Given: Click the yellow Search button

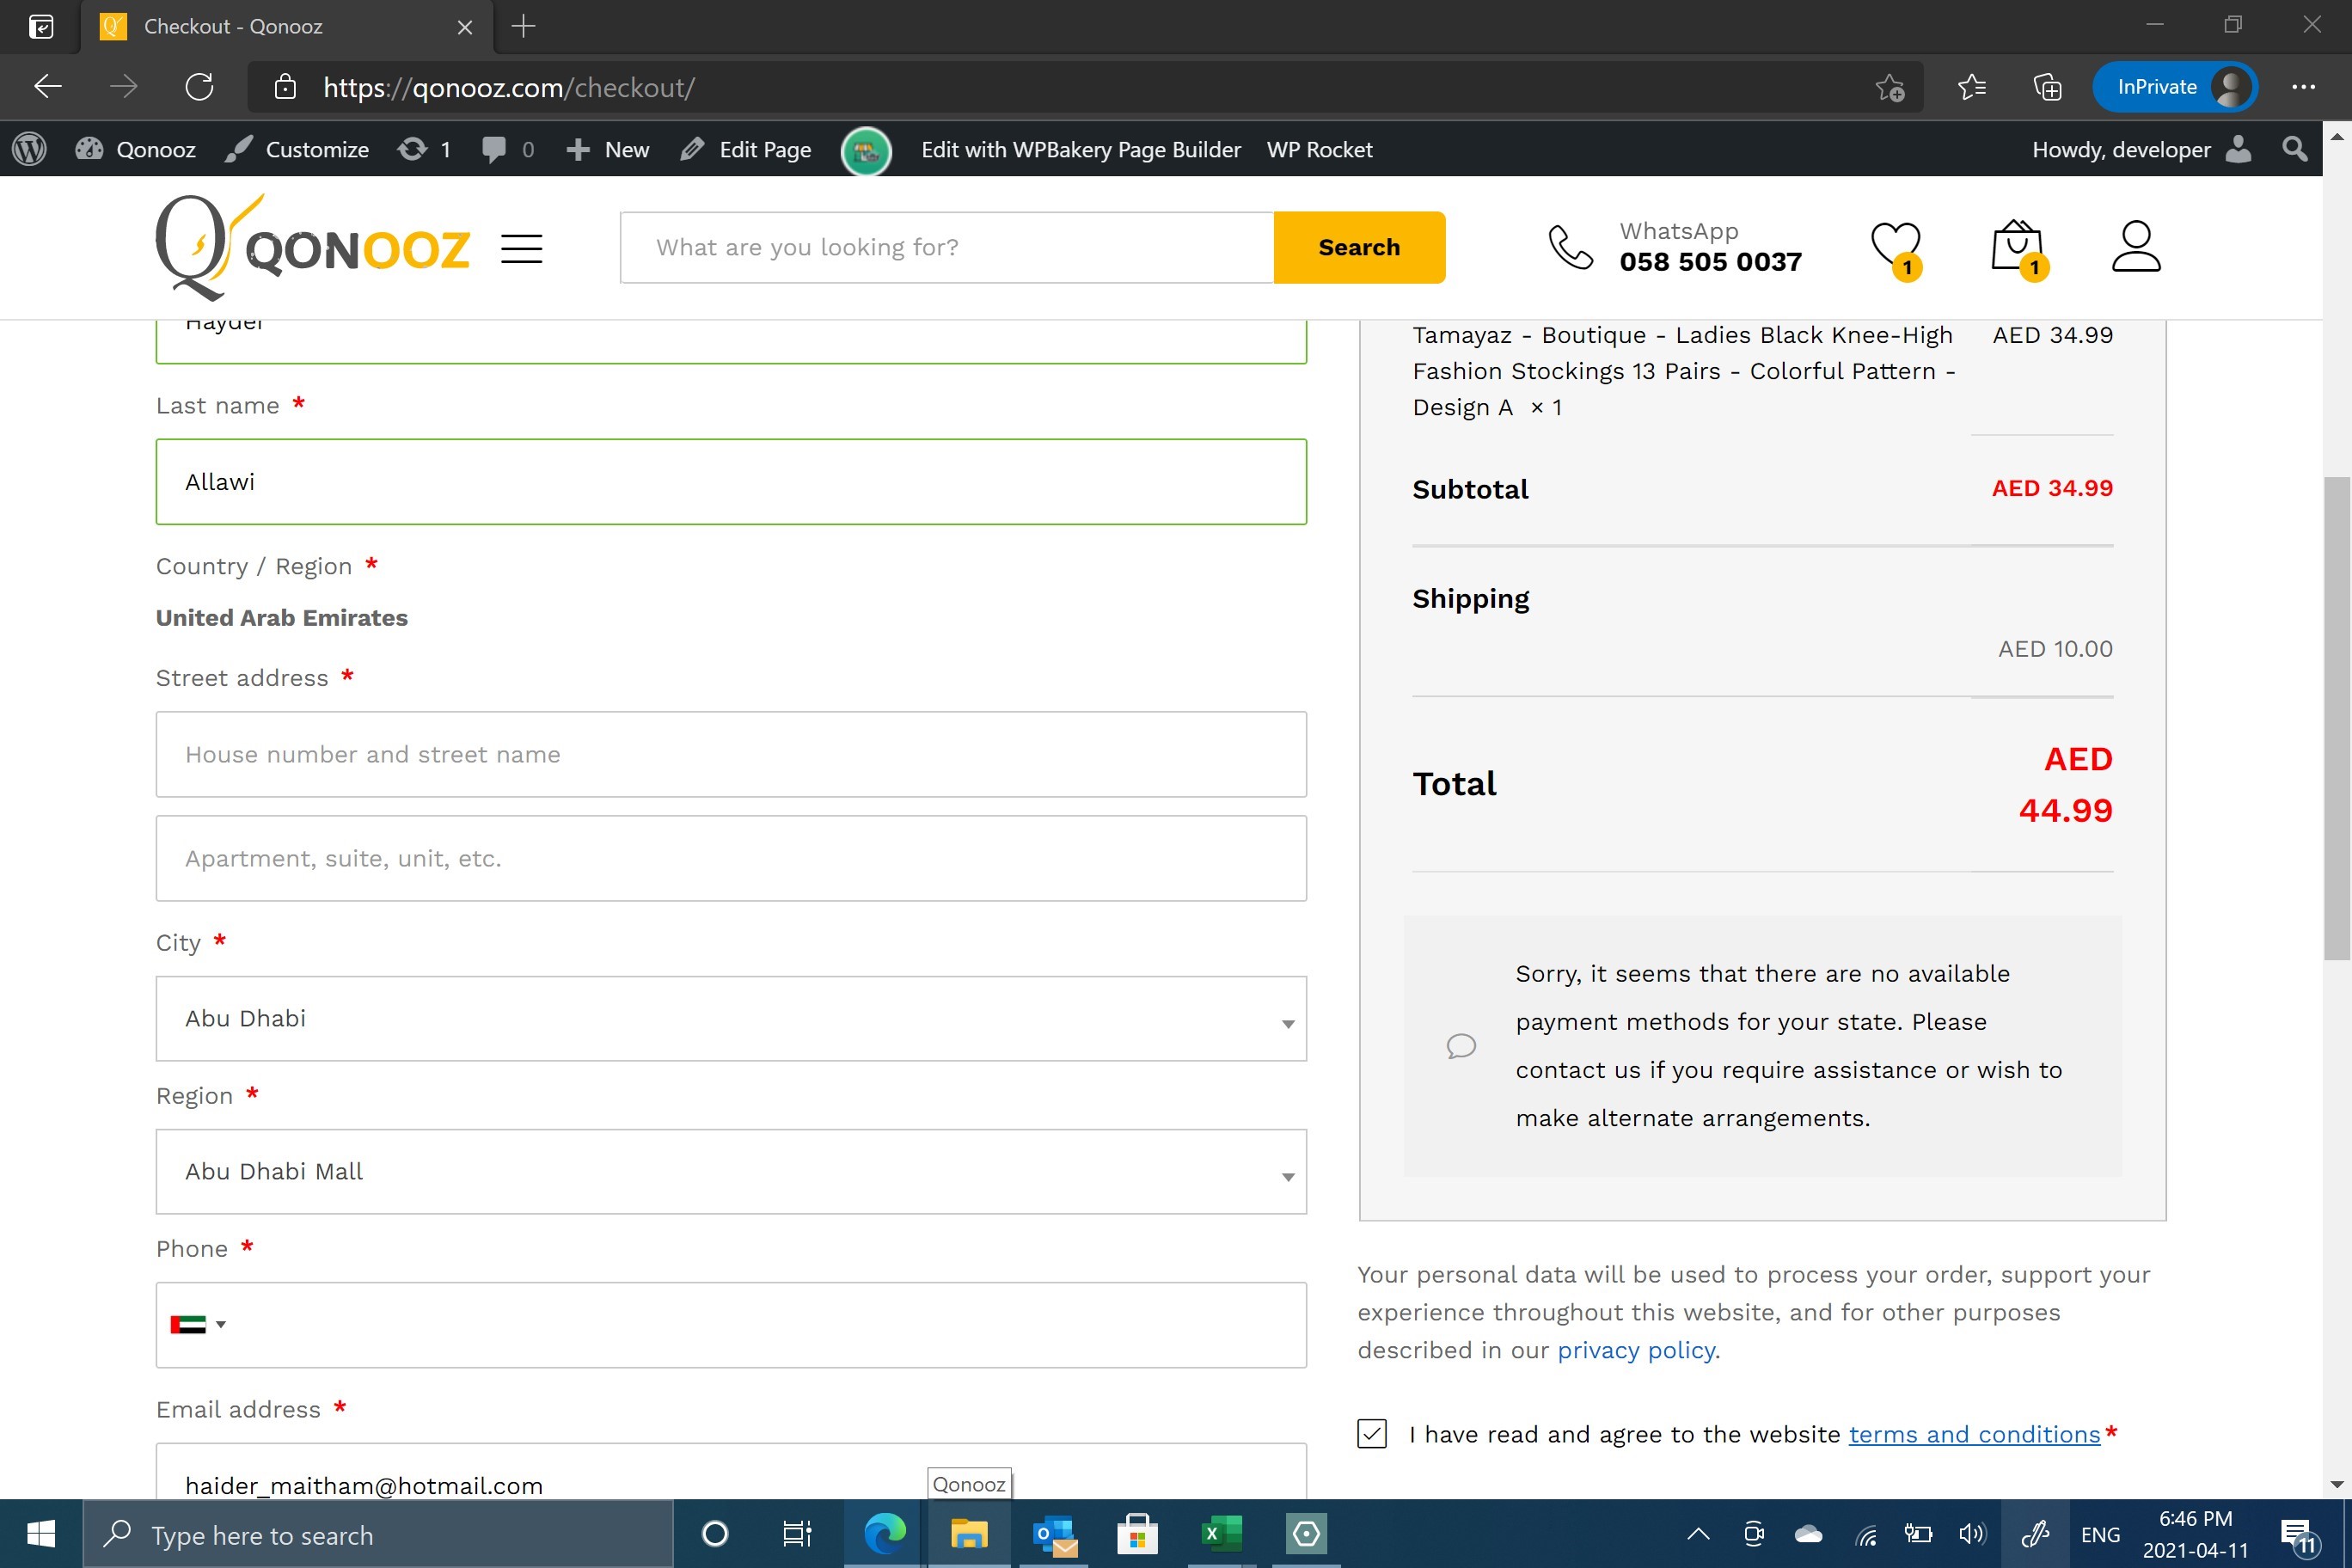Looking at the screenshot, I should click(1359, 247).
